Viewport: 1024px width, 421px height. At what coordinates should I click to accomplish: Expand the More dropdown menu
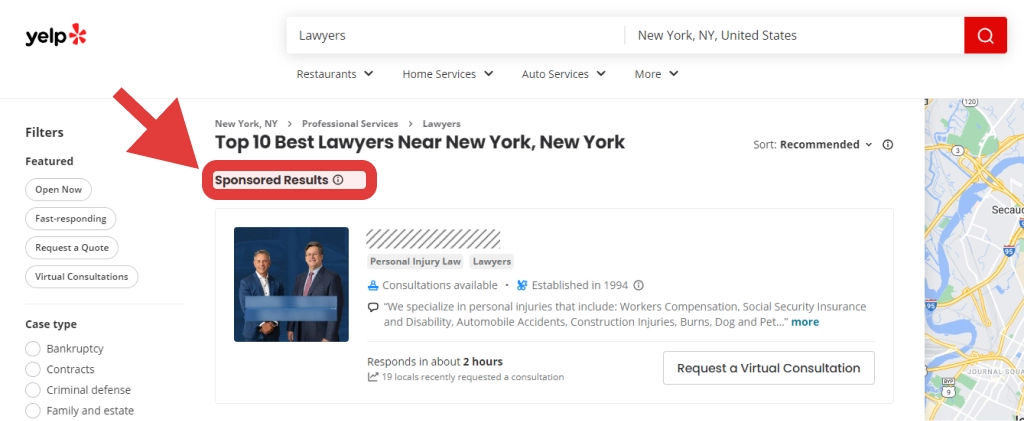[656, 74]
